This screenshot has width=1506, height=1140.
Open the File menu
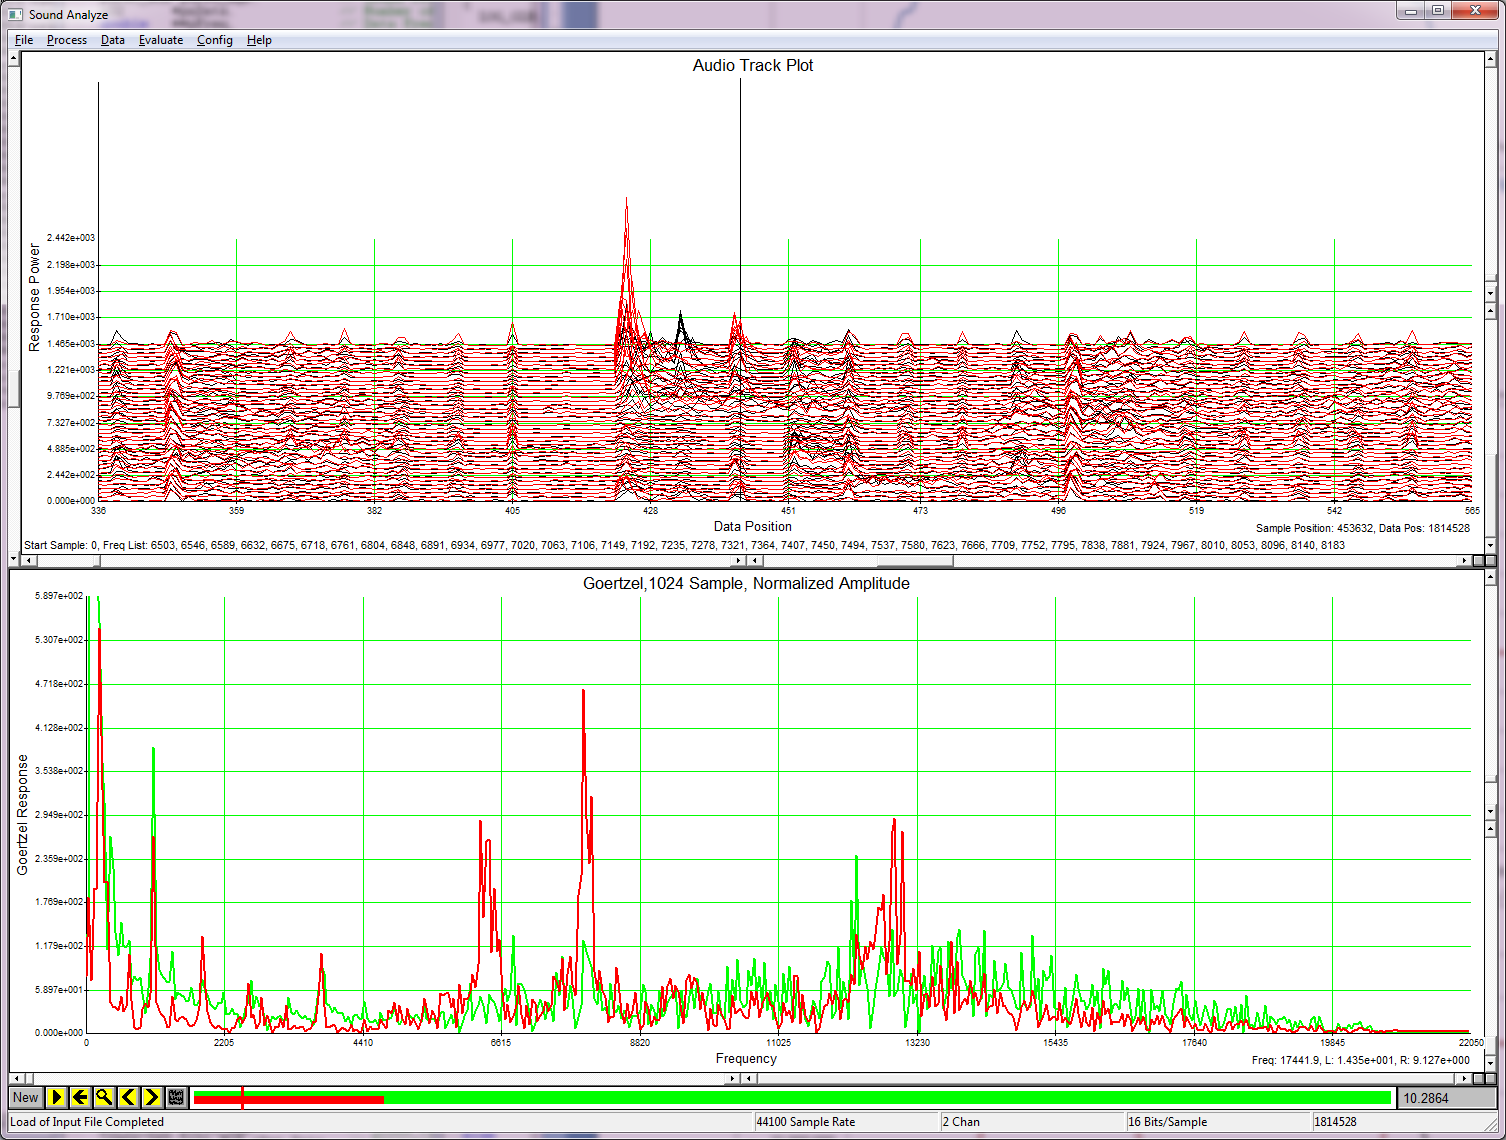click(x=23, y=40)
